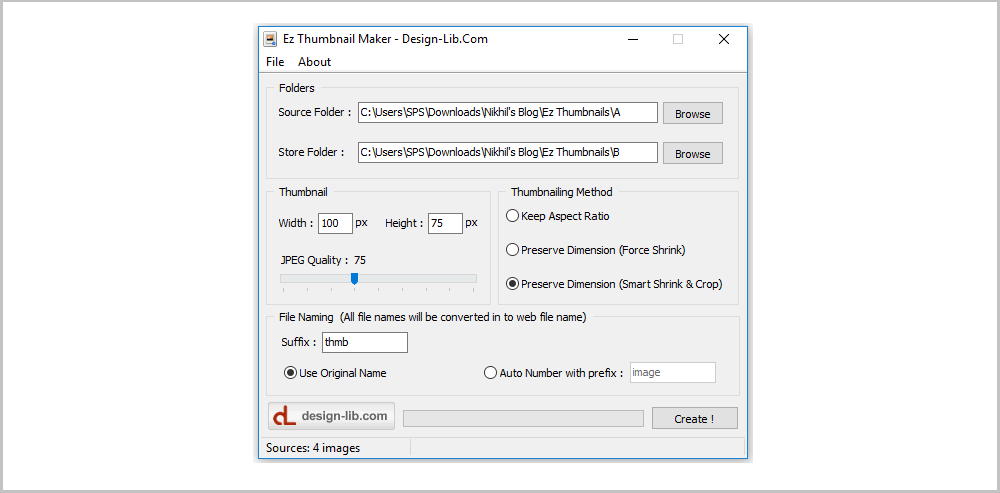The image size is (1000, 493).
Task: Click the auto number prefix field
Action: (x=673, y=372)
